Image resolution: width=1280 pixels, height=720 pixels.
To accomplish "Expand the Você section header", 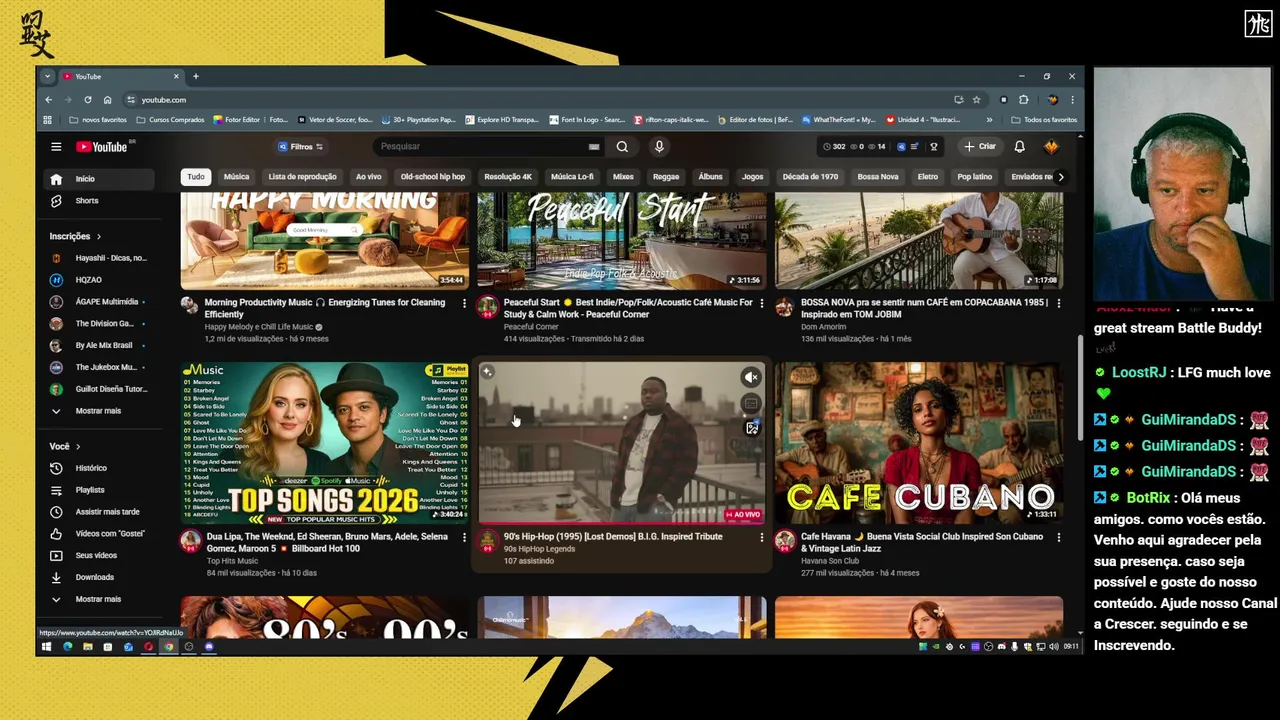I will [x=65, y=446].
